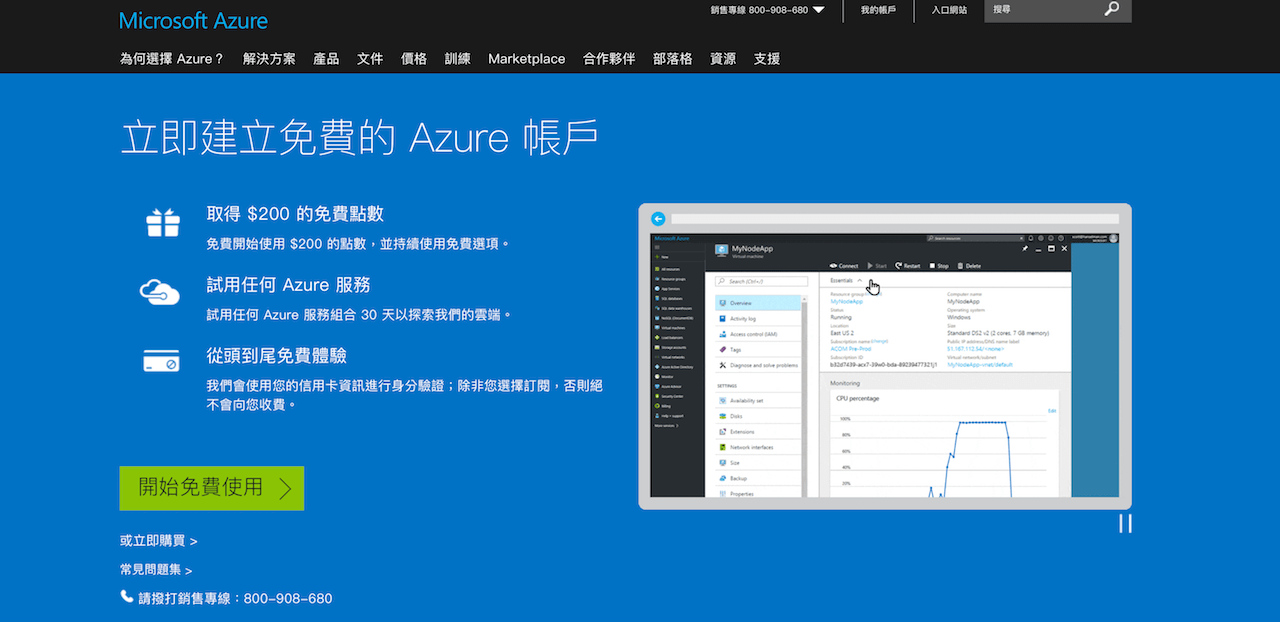Click the magnifying glass search icon

[1113, 9]
